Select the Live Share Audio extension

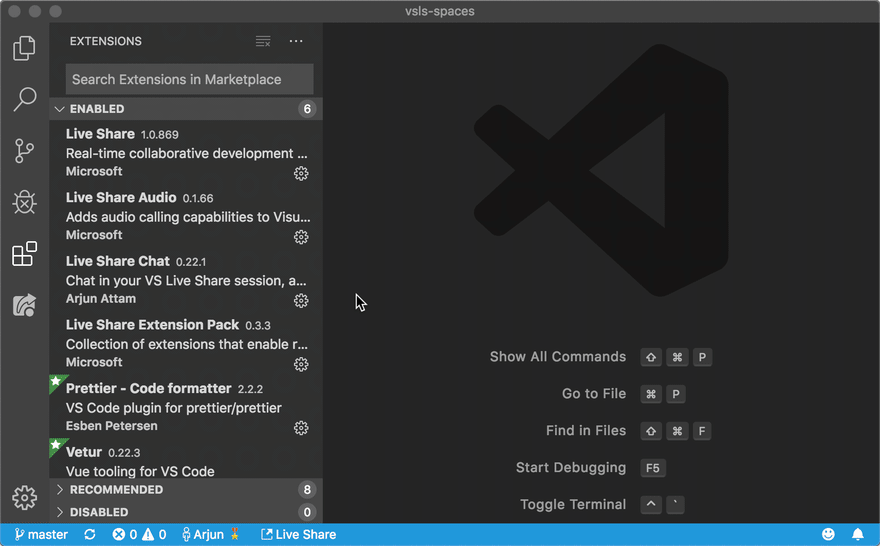coord(186,215)
